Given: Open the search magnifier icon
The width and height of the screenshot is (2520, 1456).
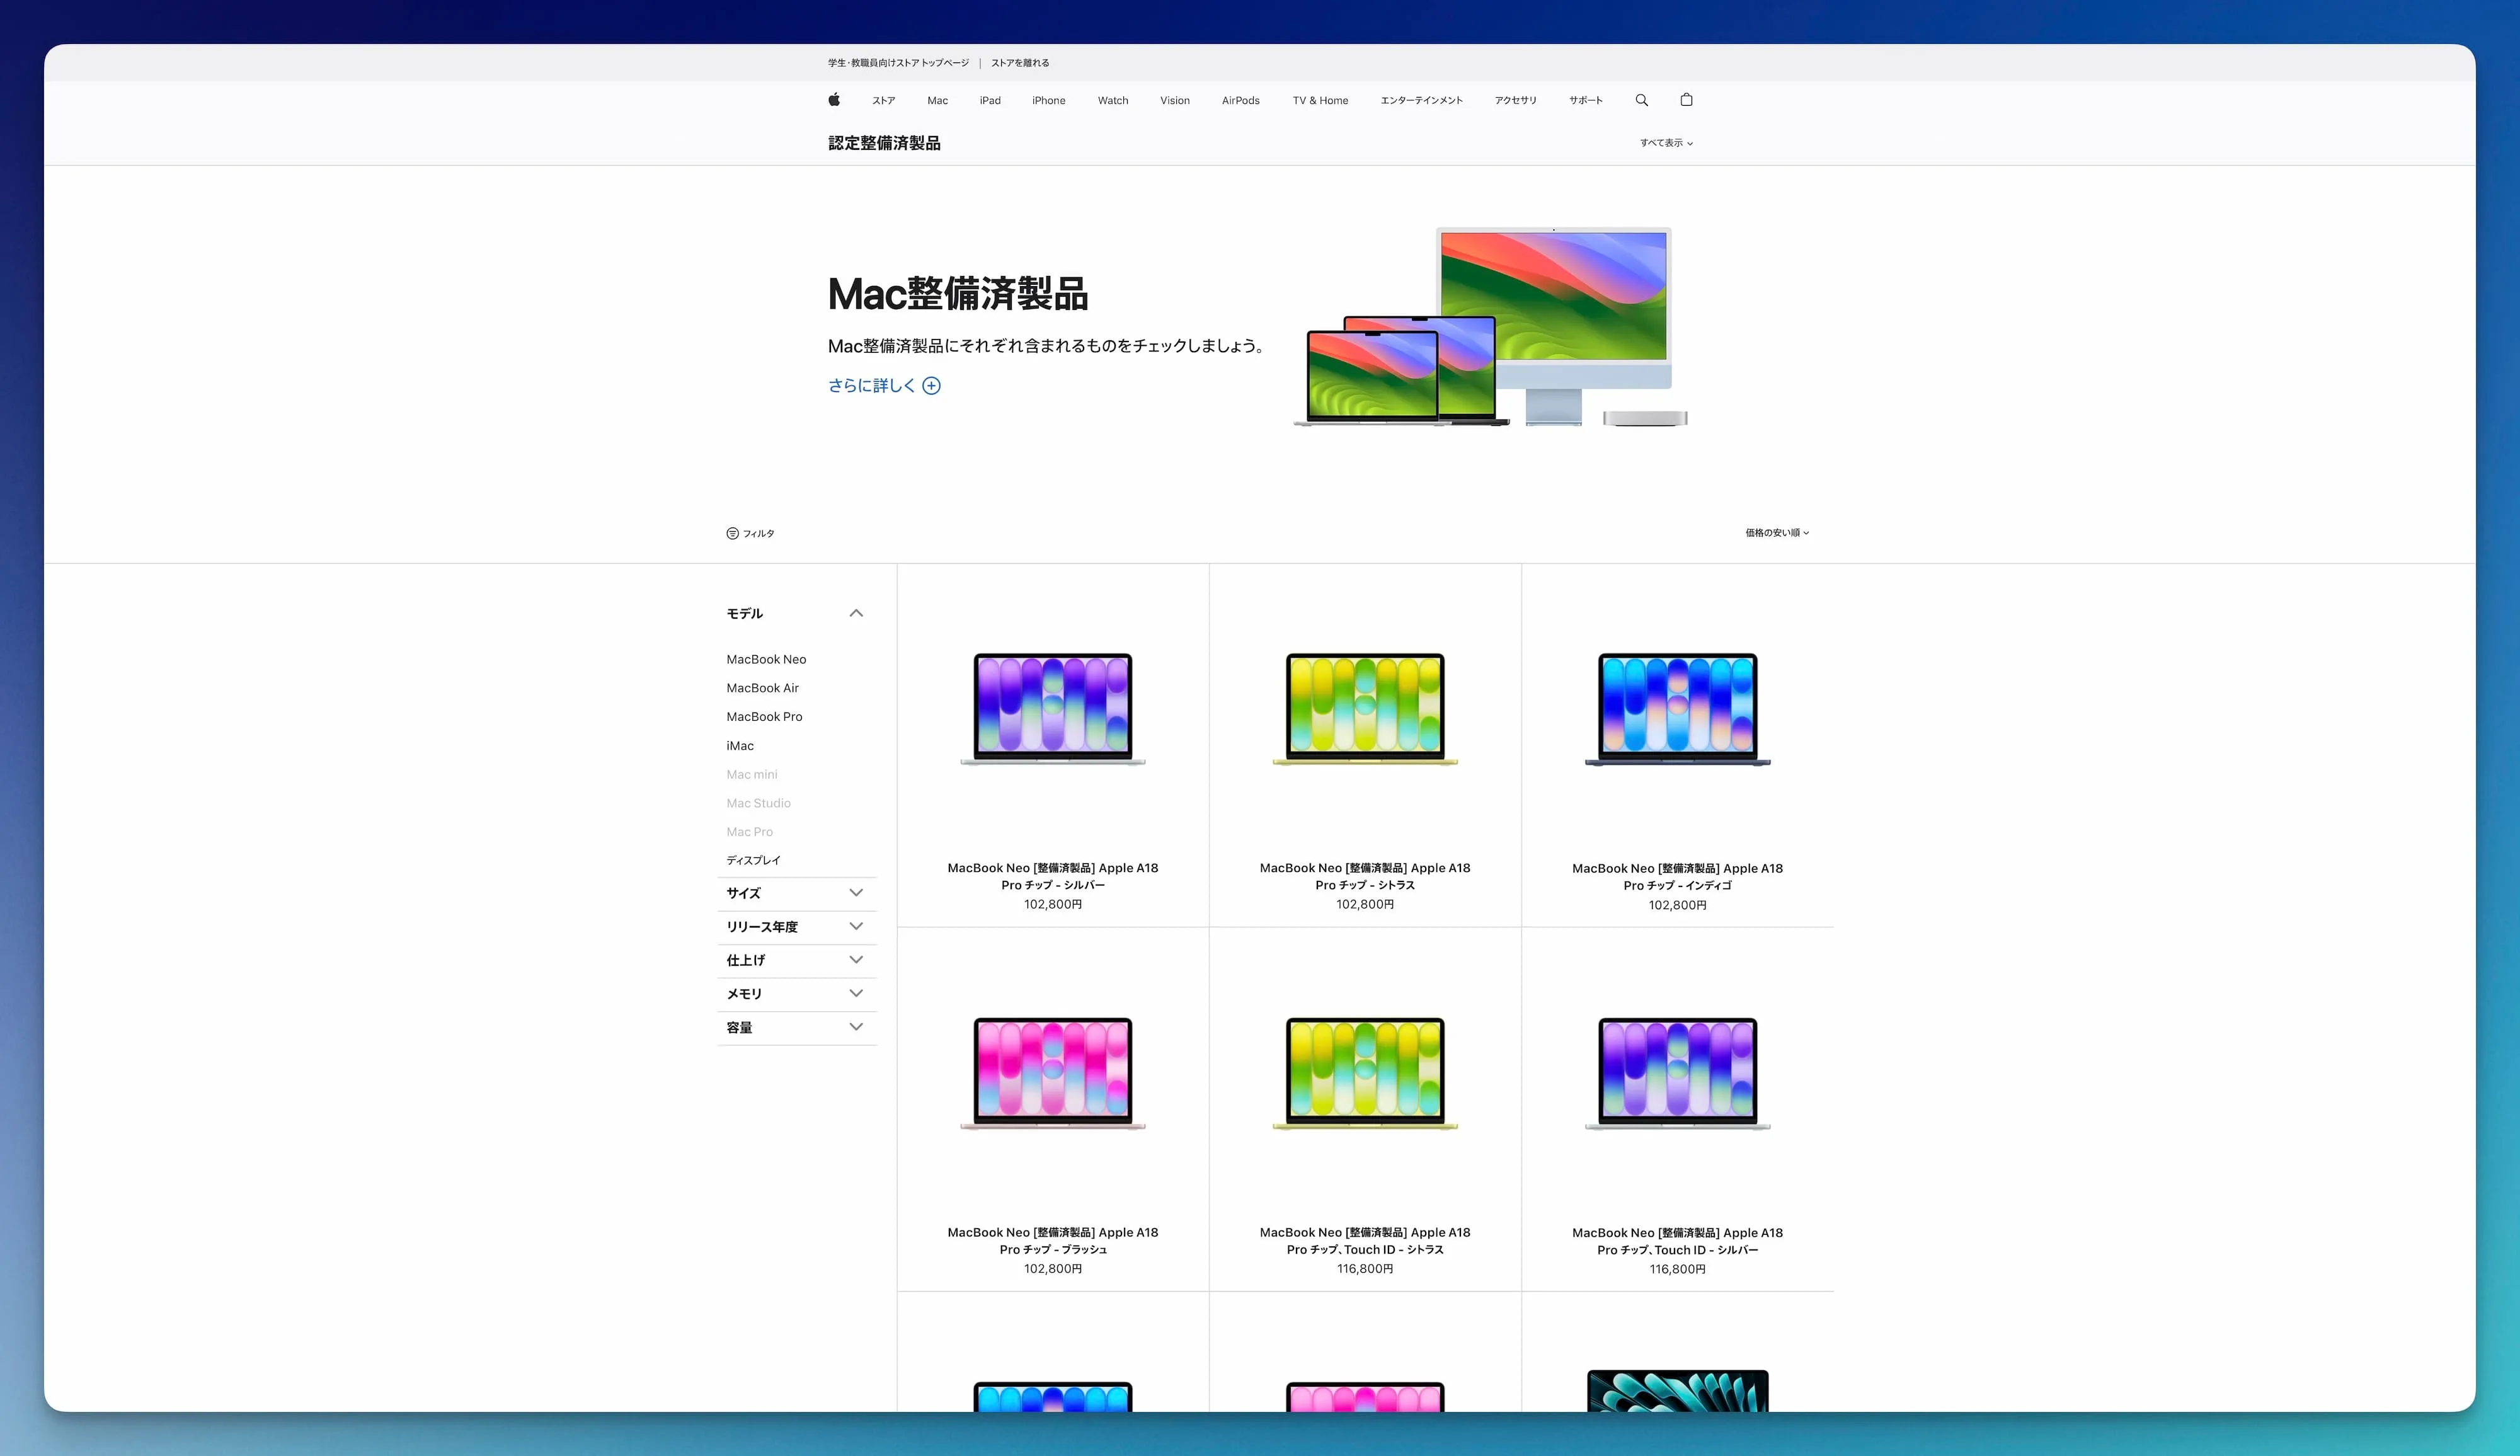Looking at the screenshot, I should coord(1641,100).
